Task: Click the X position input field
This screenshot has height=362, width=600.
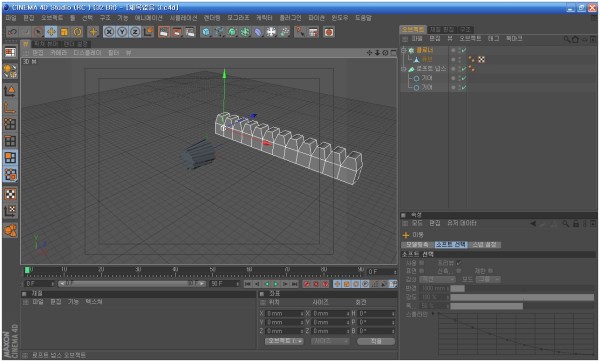Action: (284, 314)
